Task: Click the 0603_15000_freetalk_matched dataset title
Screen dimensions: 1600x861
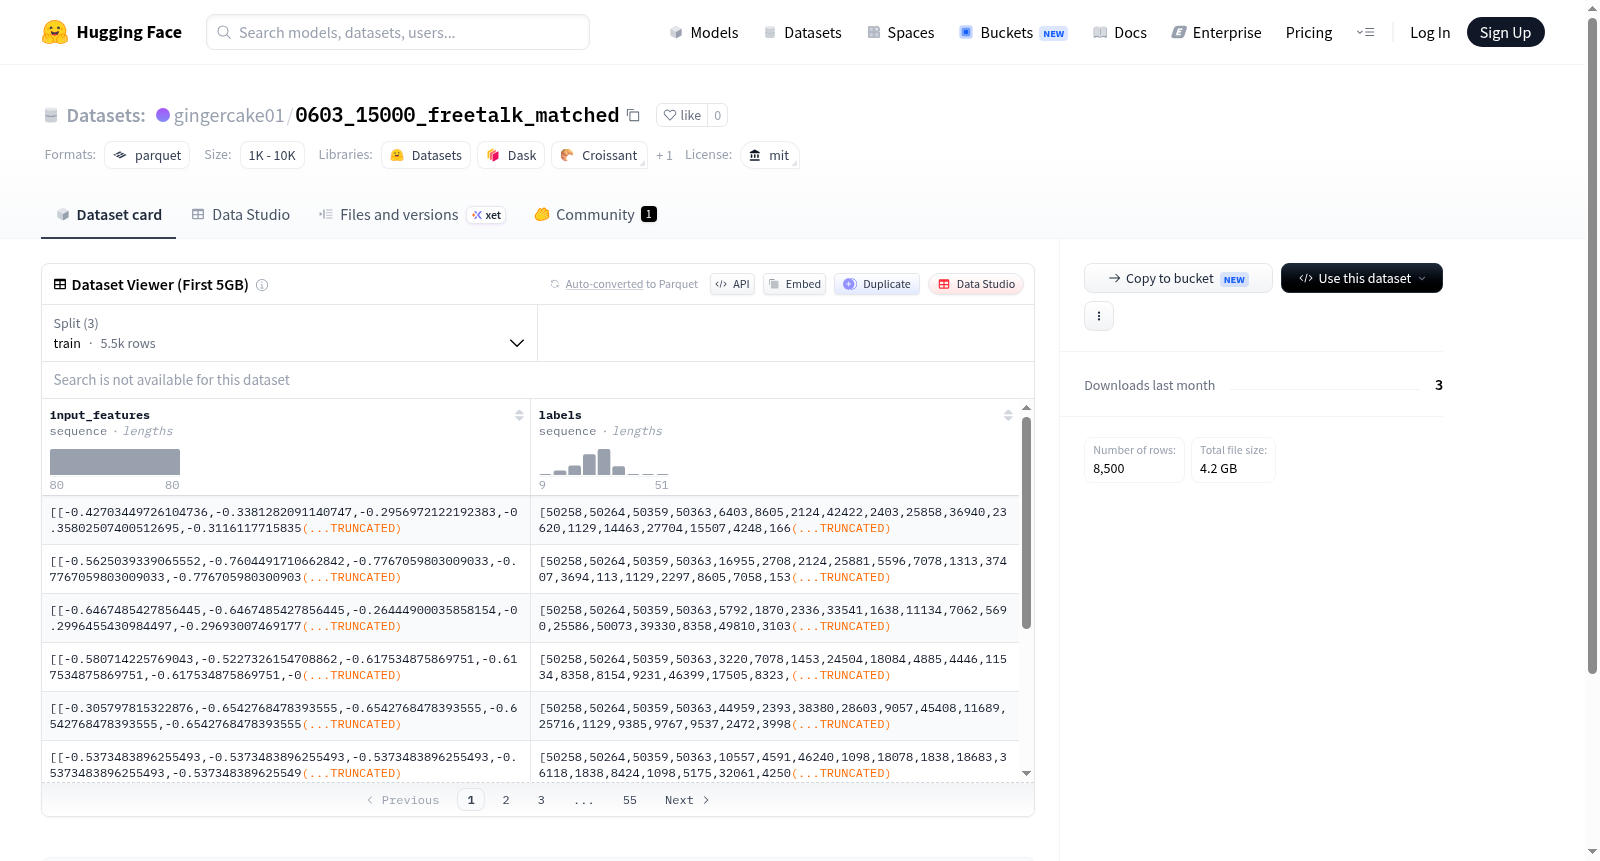Action: tap(457, 115)
